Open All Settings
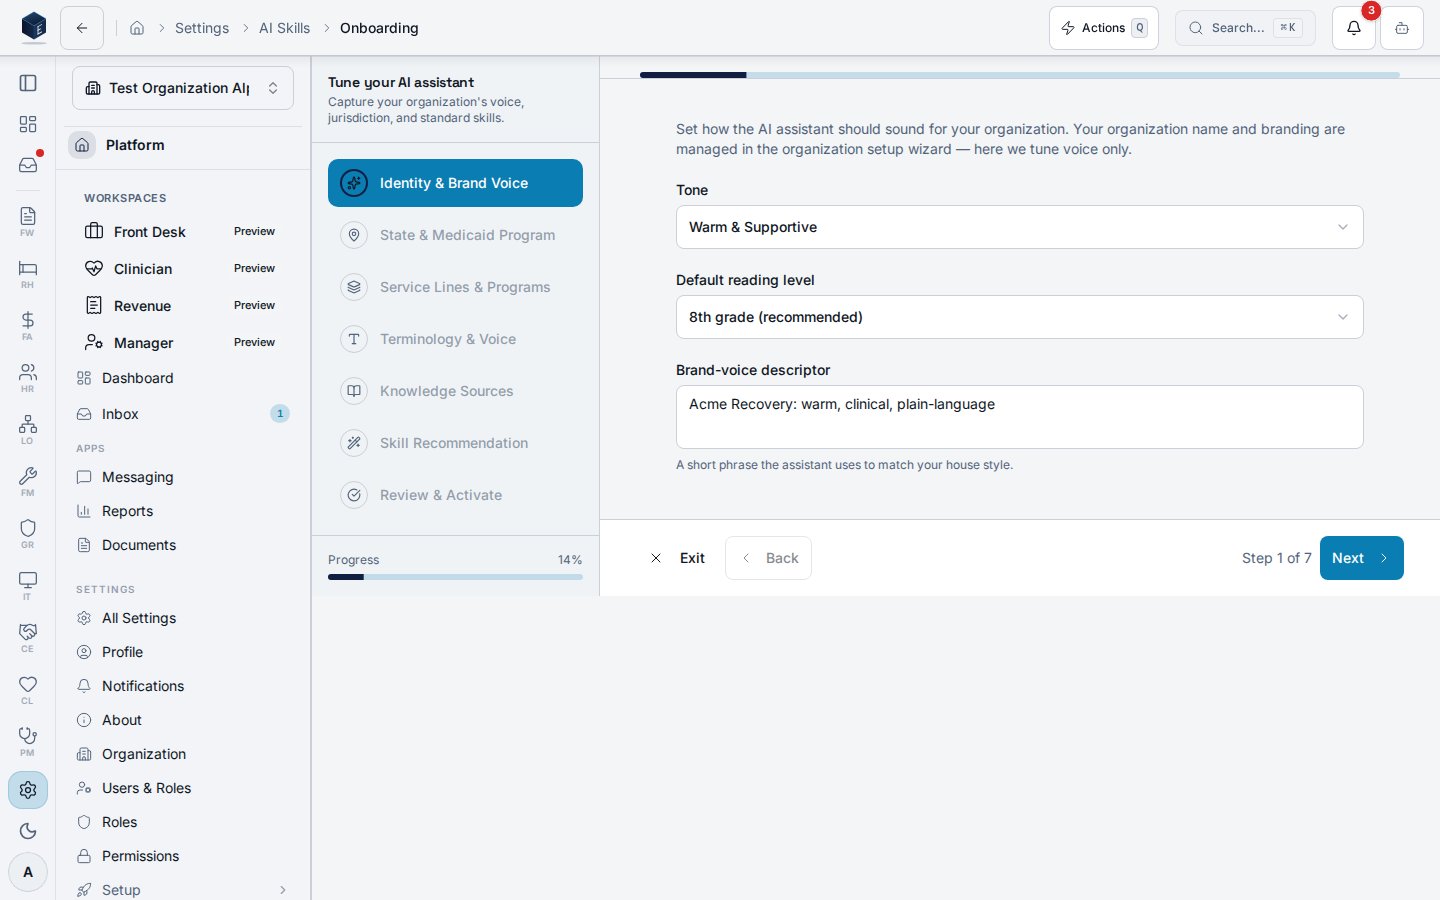 (x=183, y=618)
